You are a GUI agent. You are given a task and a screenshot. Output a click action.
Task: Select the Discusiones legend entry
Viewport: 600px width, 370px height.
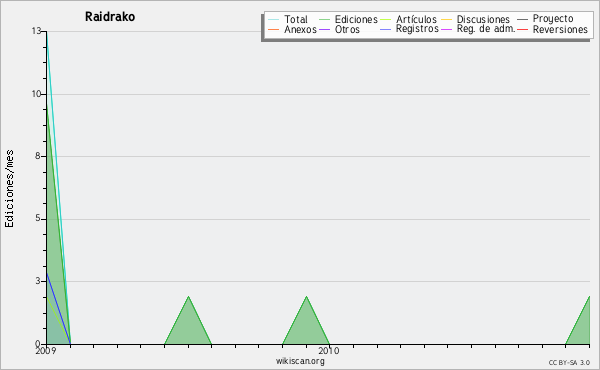click(x=483, y=19)
